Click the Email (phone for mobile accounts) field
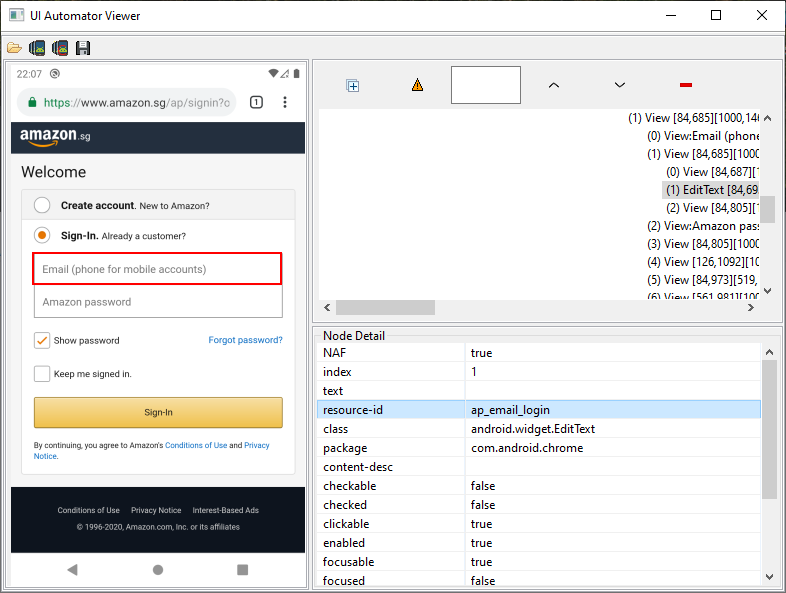The image size is (786, 593). [x=157, y=269]
